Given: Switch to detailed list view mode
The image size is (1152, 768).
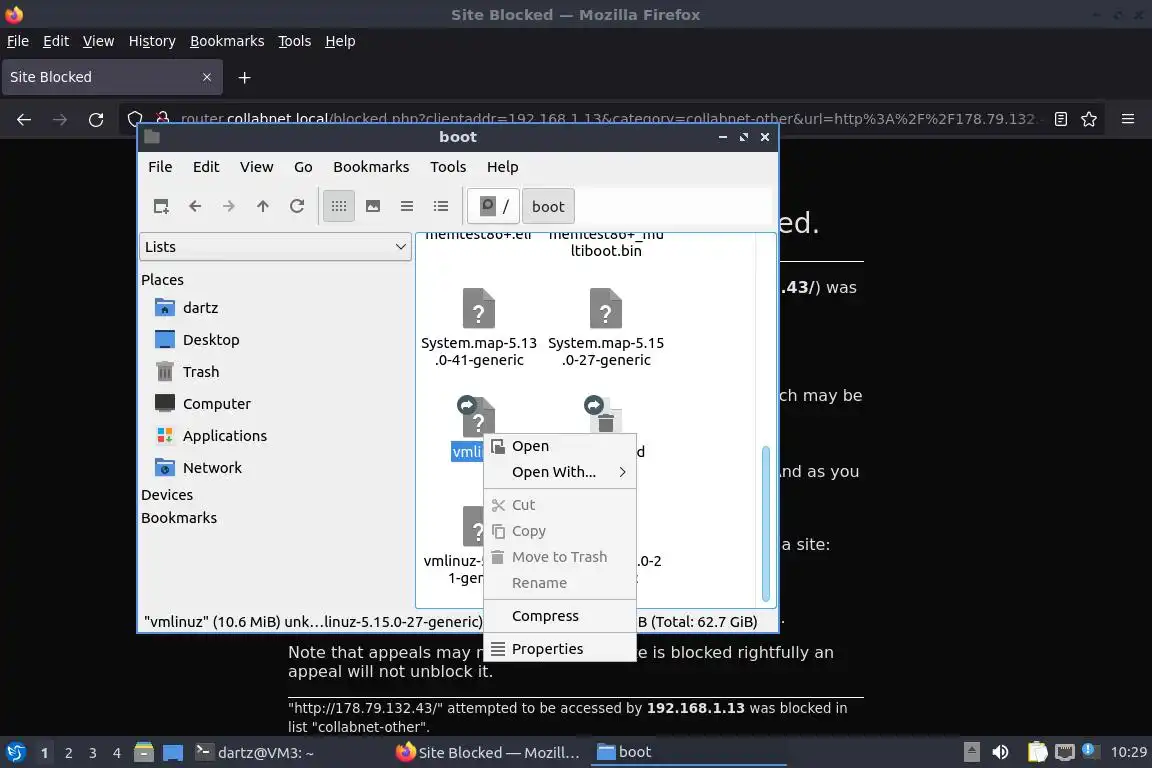Looking at the screenshot, I should pyautogui.click(x=441, y=207).
